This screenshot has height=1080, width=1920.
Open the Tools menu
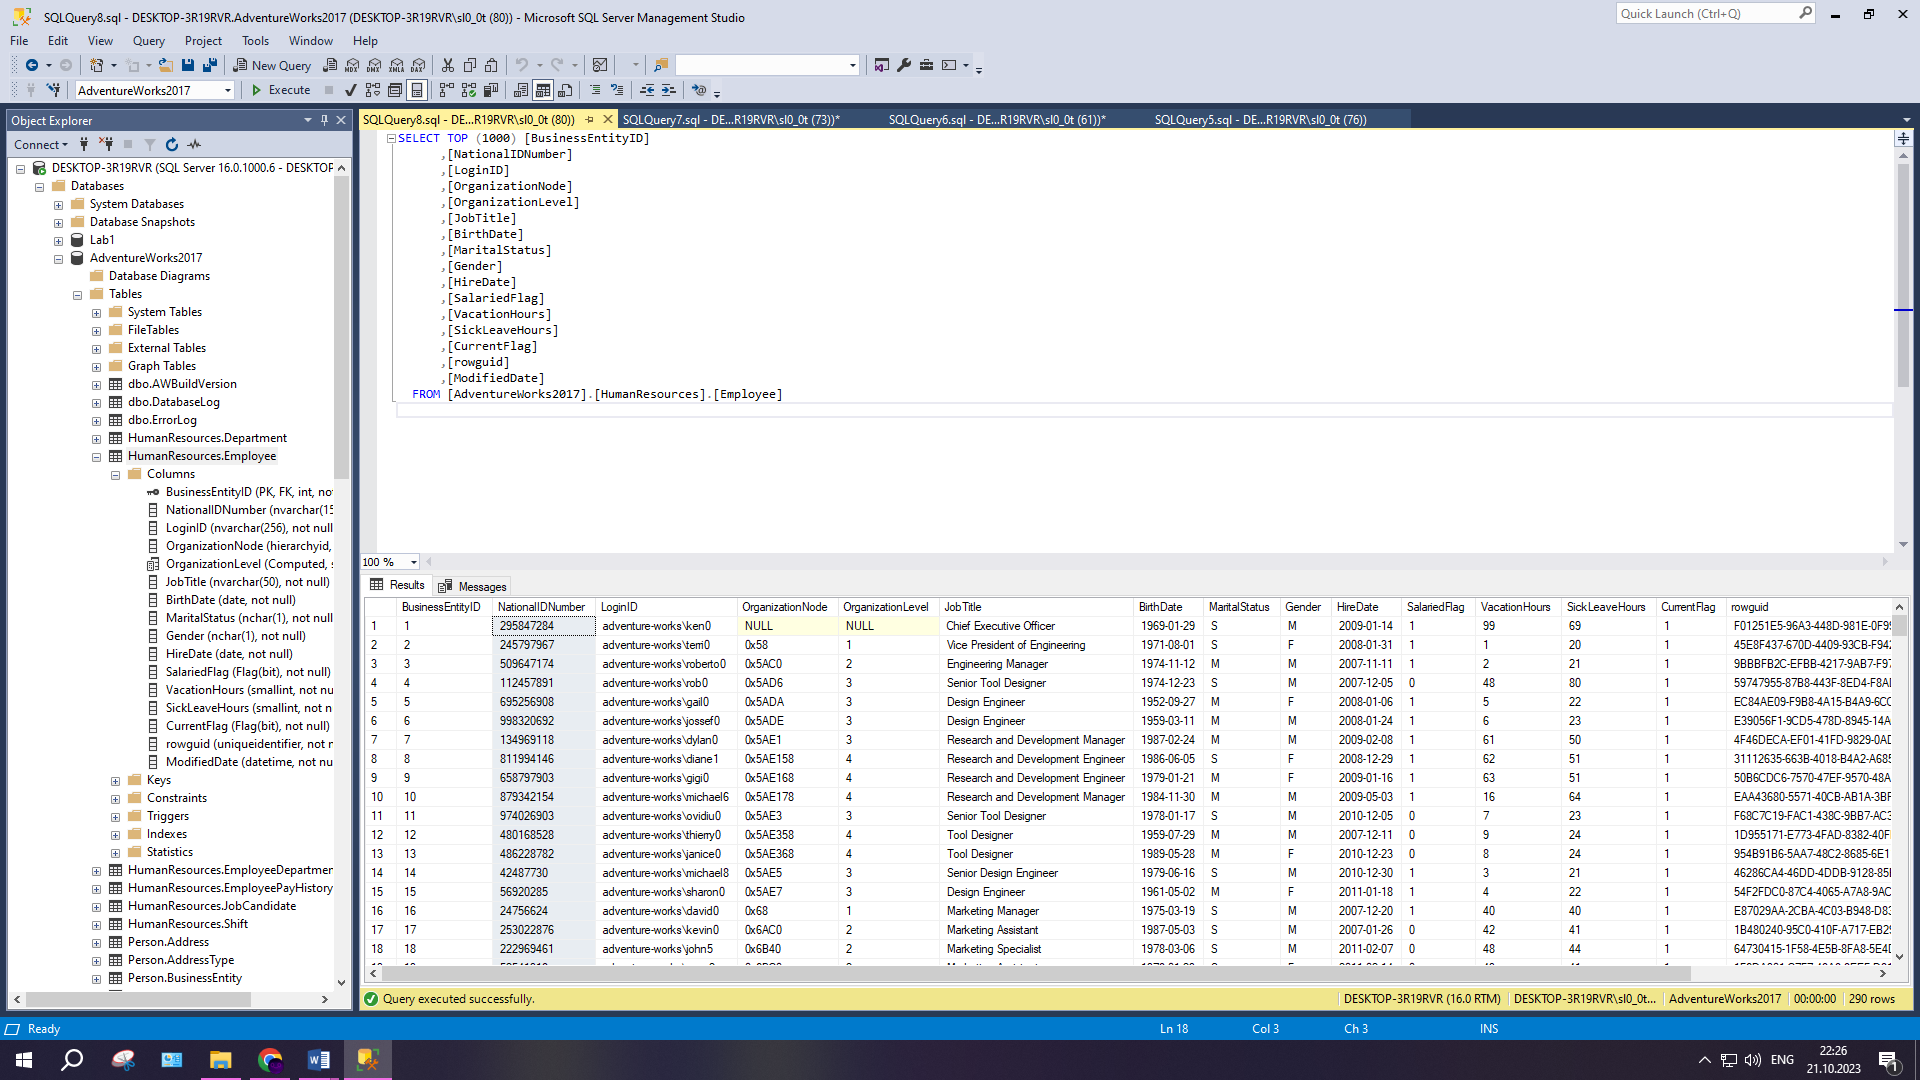[255, 41]
